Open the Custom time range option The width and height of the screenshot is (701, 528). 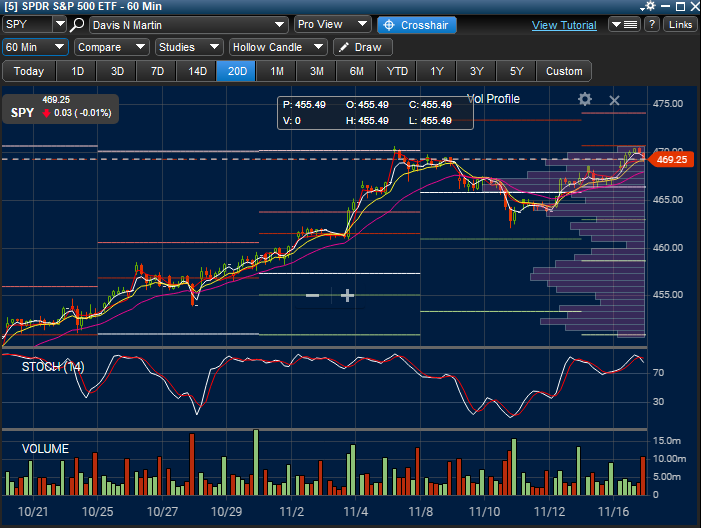pyautogui.click(x=564, y=71)
